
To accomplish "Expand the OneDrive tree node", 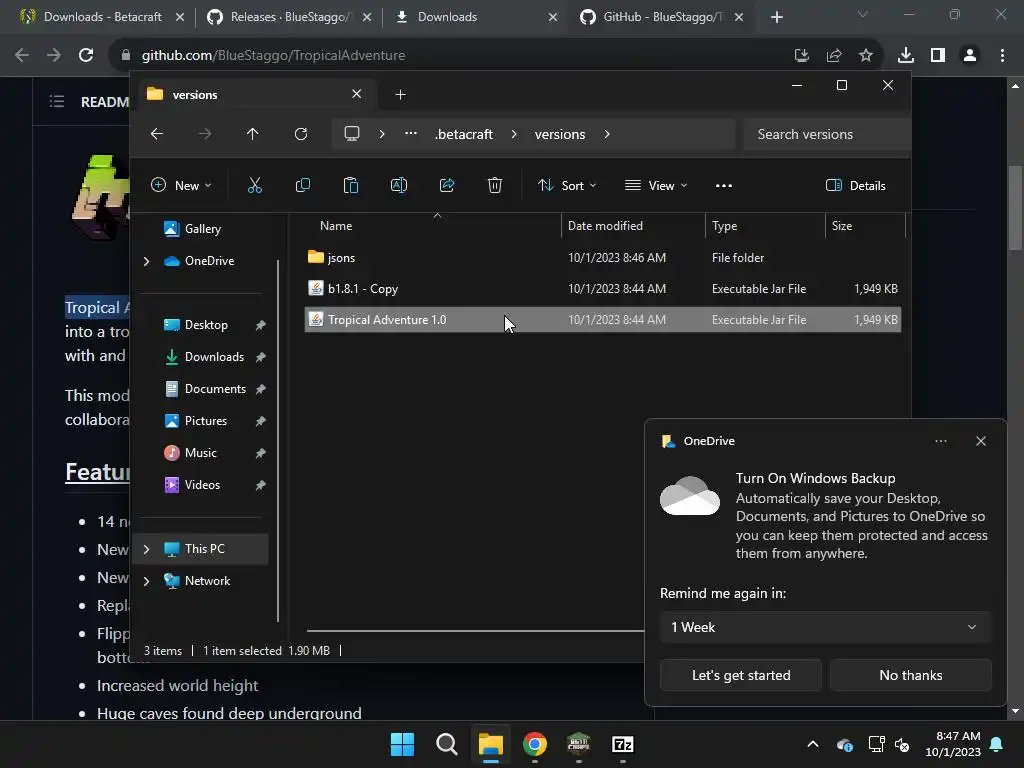I will point(146,261).
